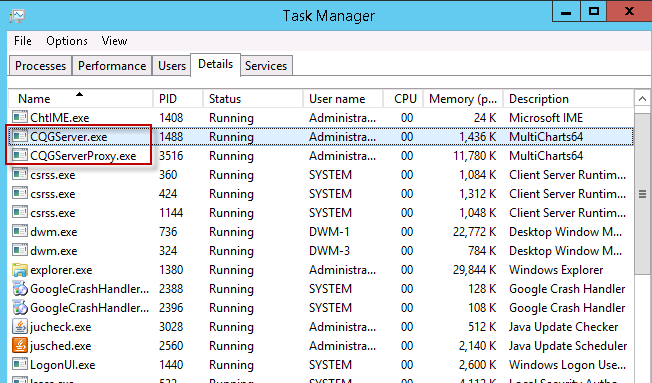Click the vertical scrollbar thumb
Image resolution: width=652 pixels, height=383 pixels.
[x=642, y=194]
